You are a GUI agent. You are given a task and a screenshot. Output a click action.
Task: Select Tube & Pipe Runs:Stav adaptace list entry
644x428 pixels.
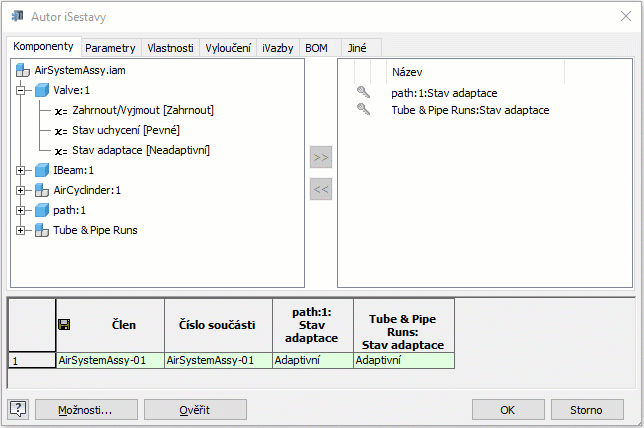click(x=470, y=110)
